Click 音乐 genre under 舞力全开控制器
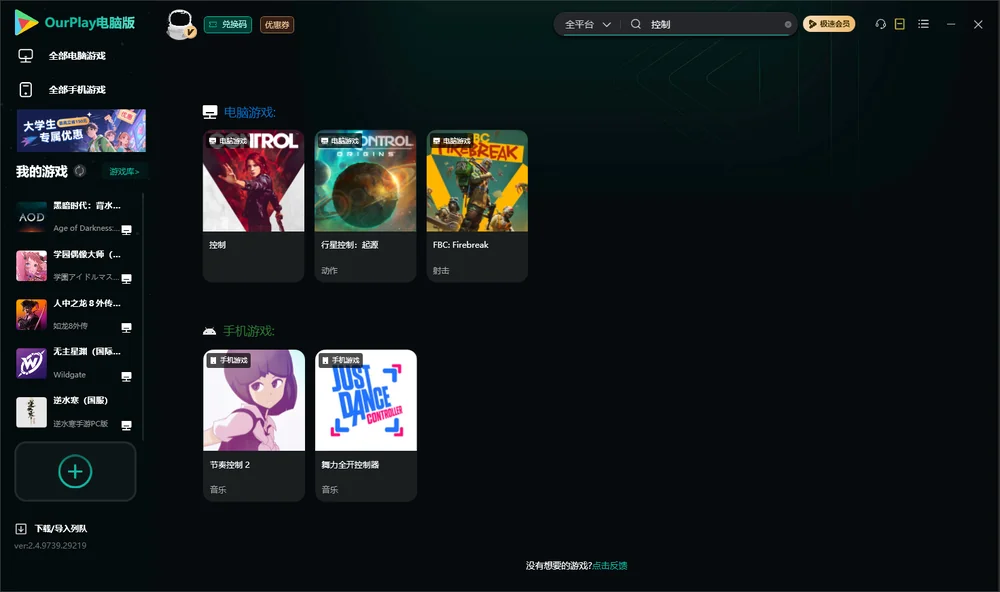Image resolution: width=1000 pixels, height=592 pixels. (x=330, y=490)
